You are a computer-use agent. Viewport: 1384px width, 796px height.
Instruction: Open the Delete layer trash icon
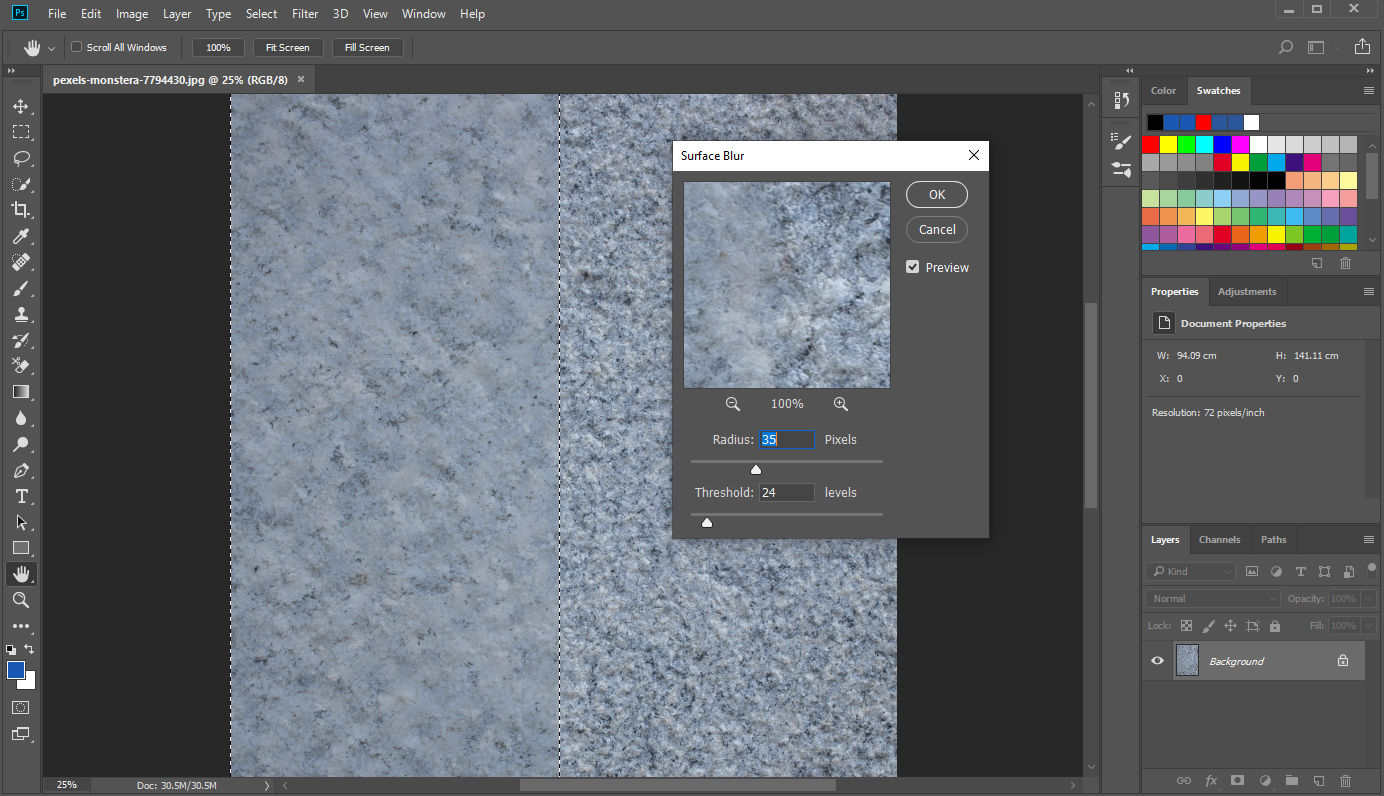1345,780
